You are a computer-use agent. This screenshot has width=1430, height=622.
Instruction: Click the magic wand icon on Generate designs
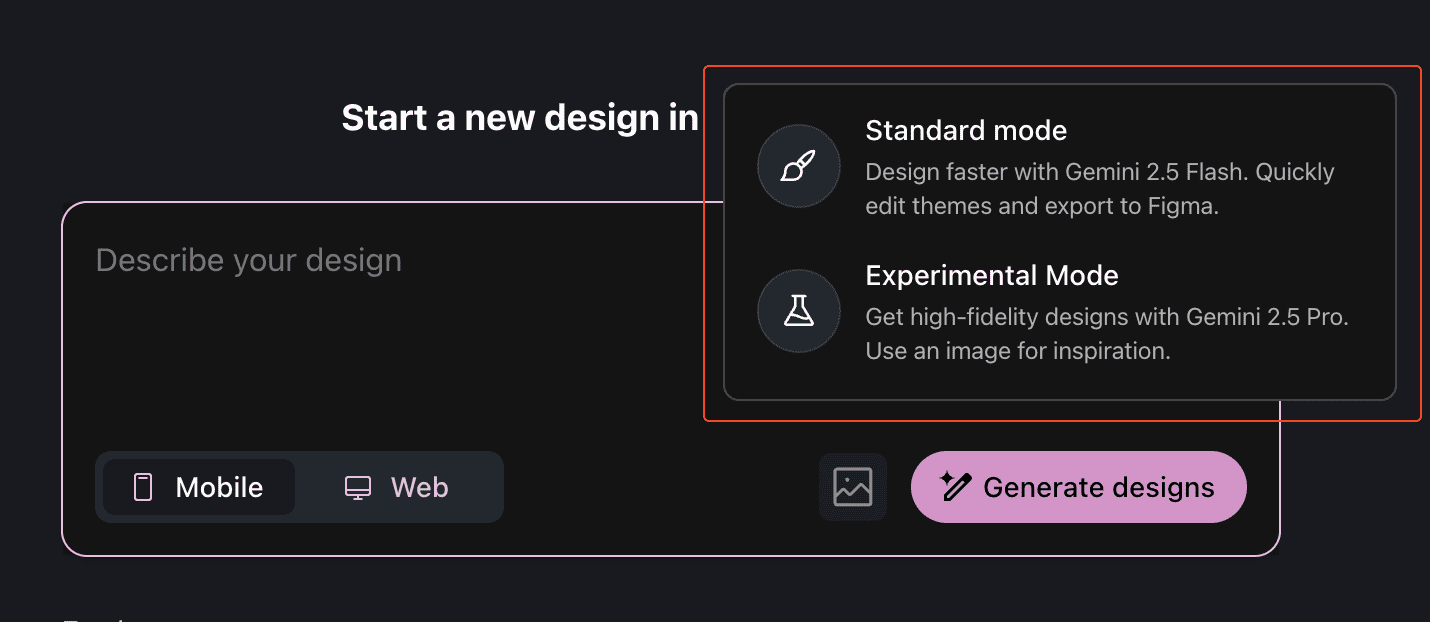(956, 487)
